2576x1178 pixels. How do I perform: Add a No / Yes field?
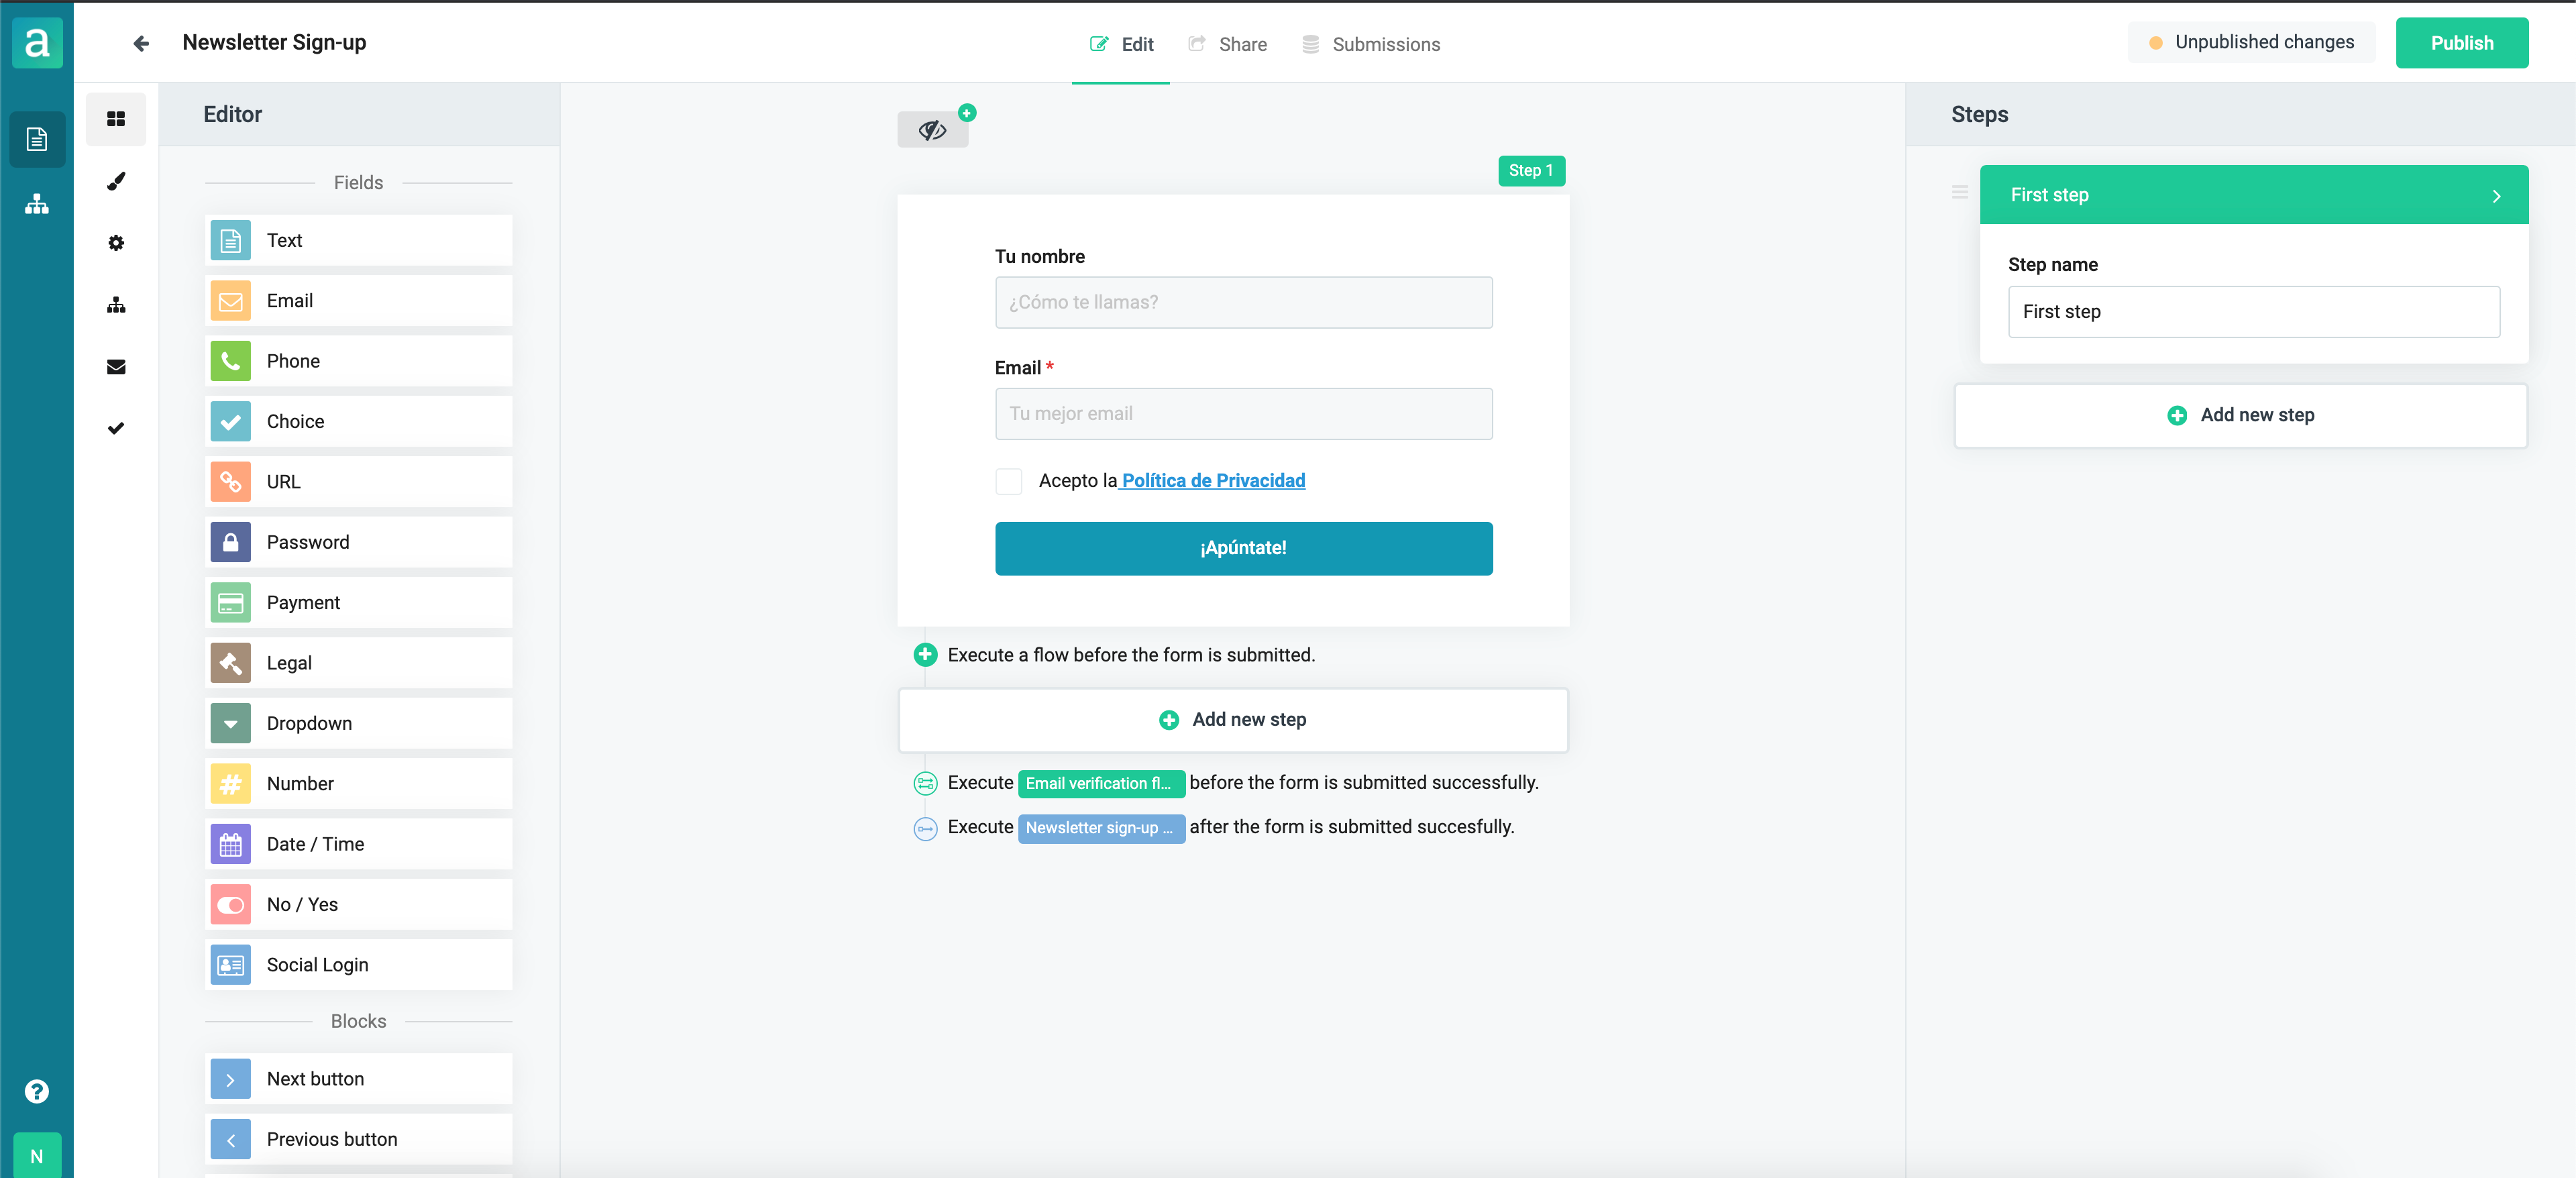pos(359,905)
